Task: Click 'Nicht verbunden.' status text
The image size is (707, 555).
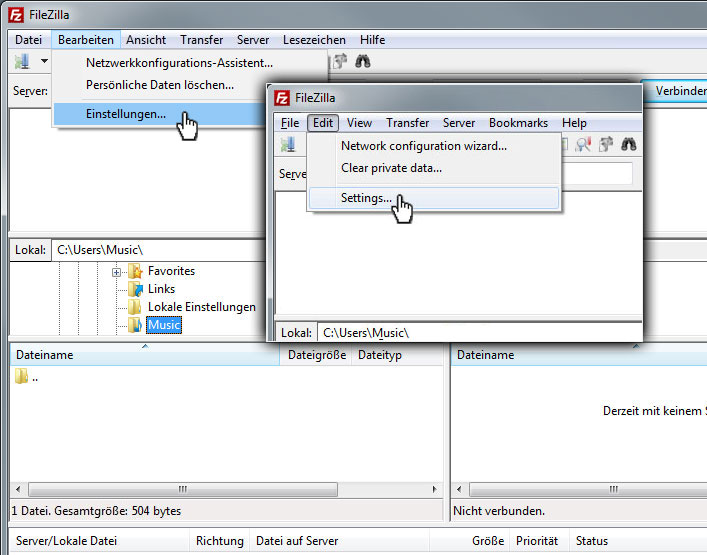Action: coord(499,511)
